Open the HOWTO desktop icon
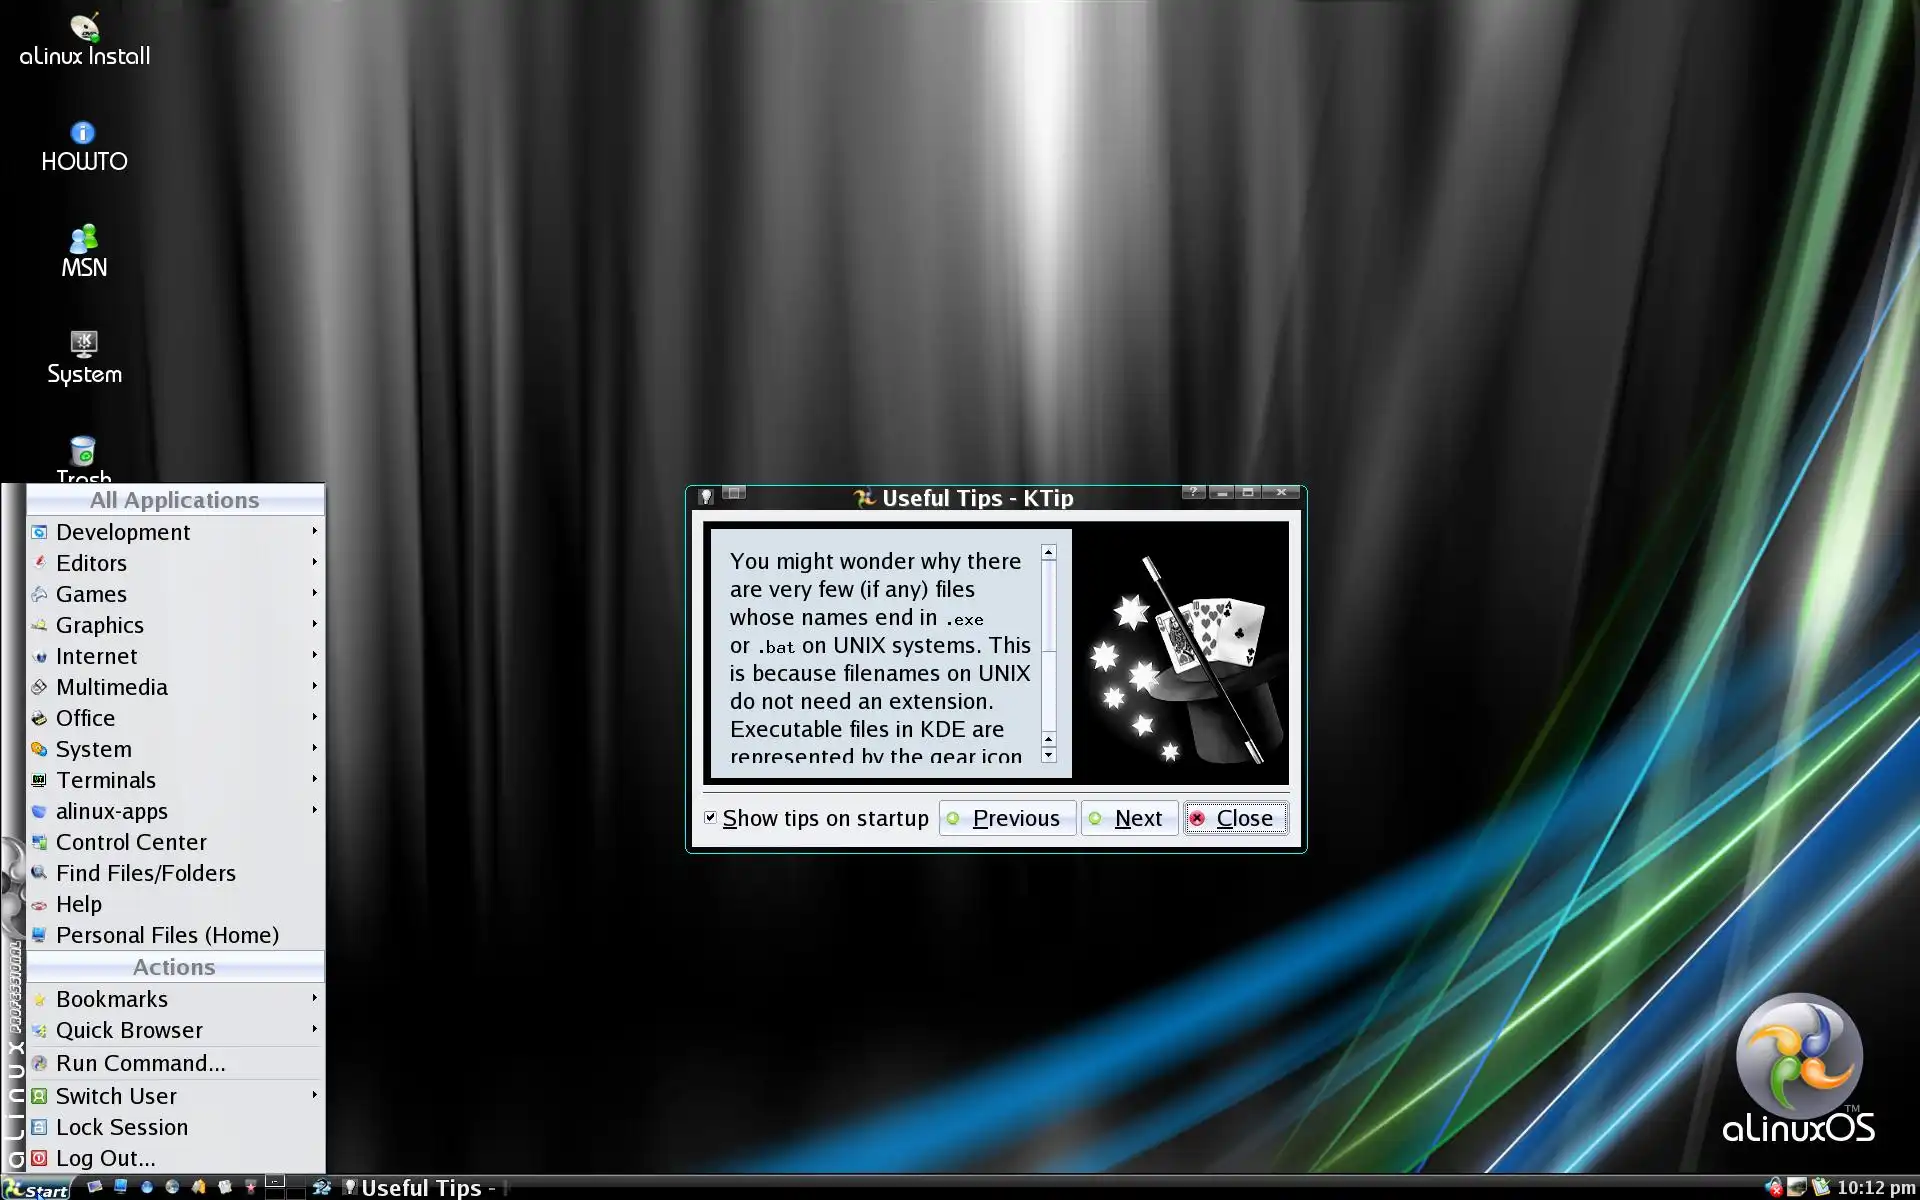This screenshot has width=1920, height=1200. [x=83, y=145]
